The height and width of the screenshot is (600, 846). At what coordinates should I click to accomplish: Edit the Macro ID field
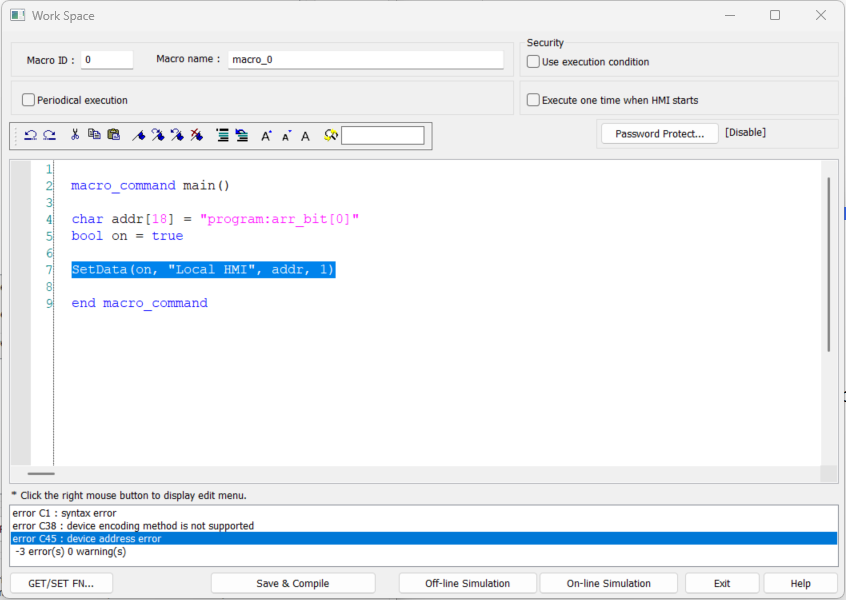point(107,60)
